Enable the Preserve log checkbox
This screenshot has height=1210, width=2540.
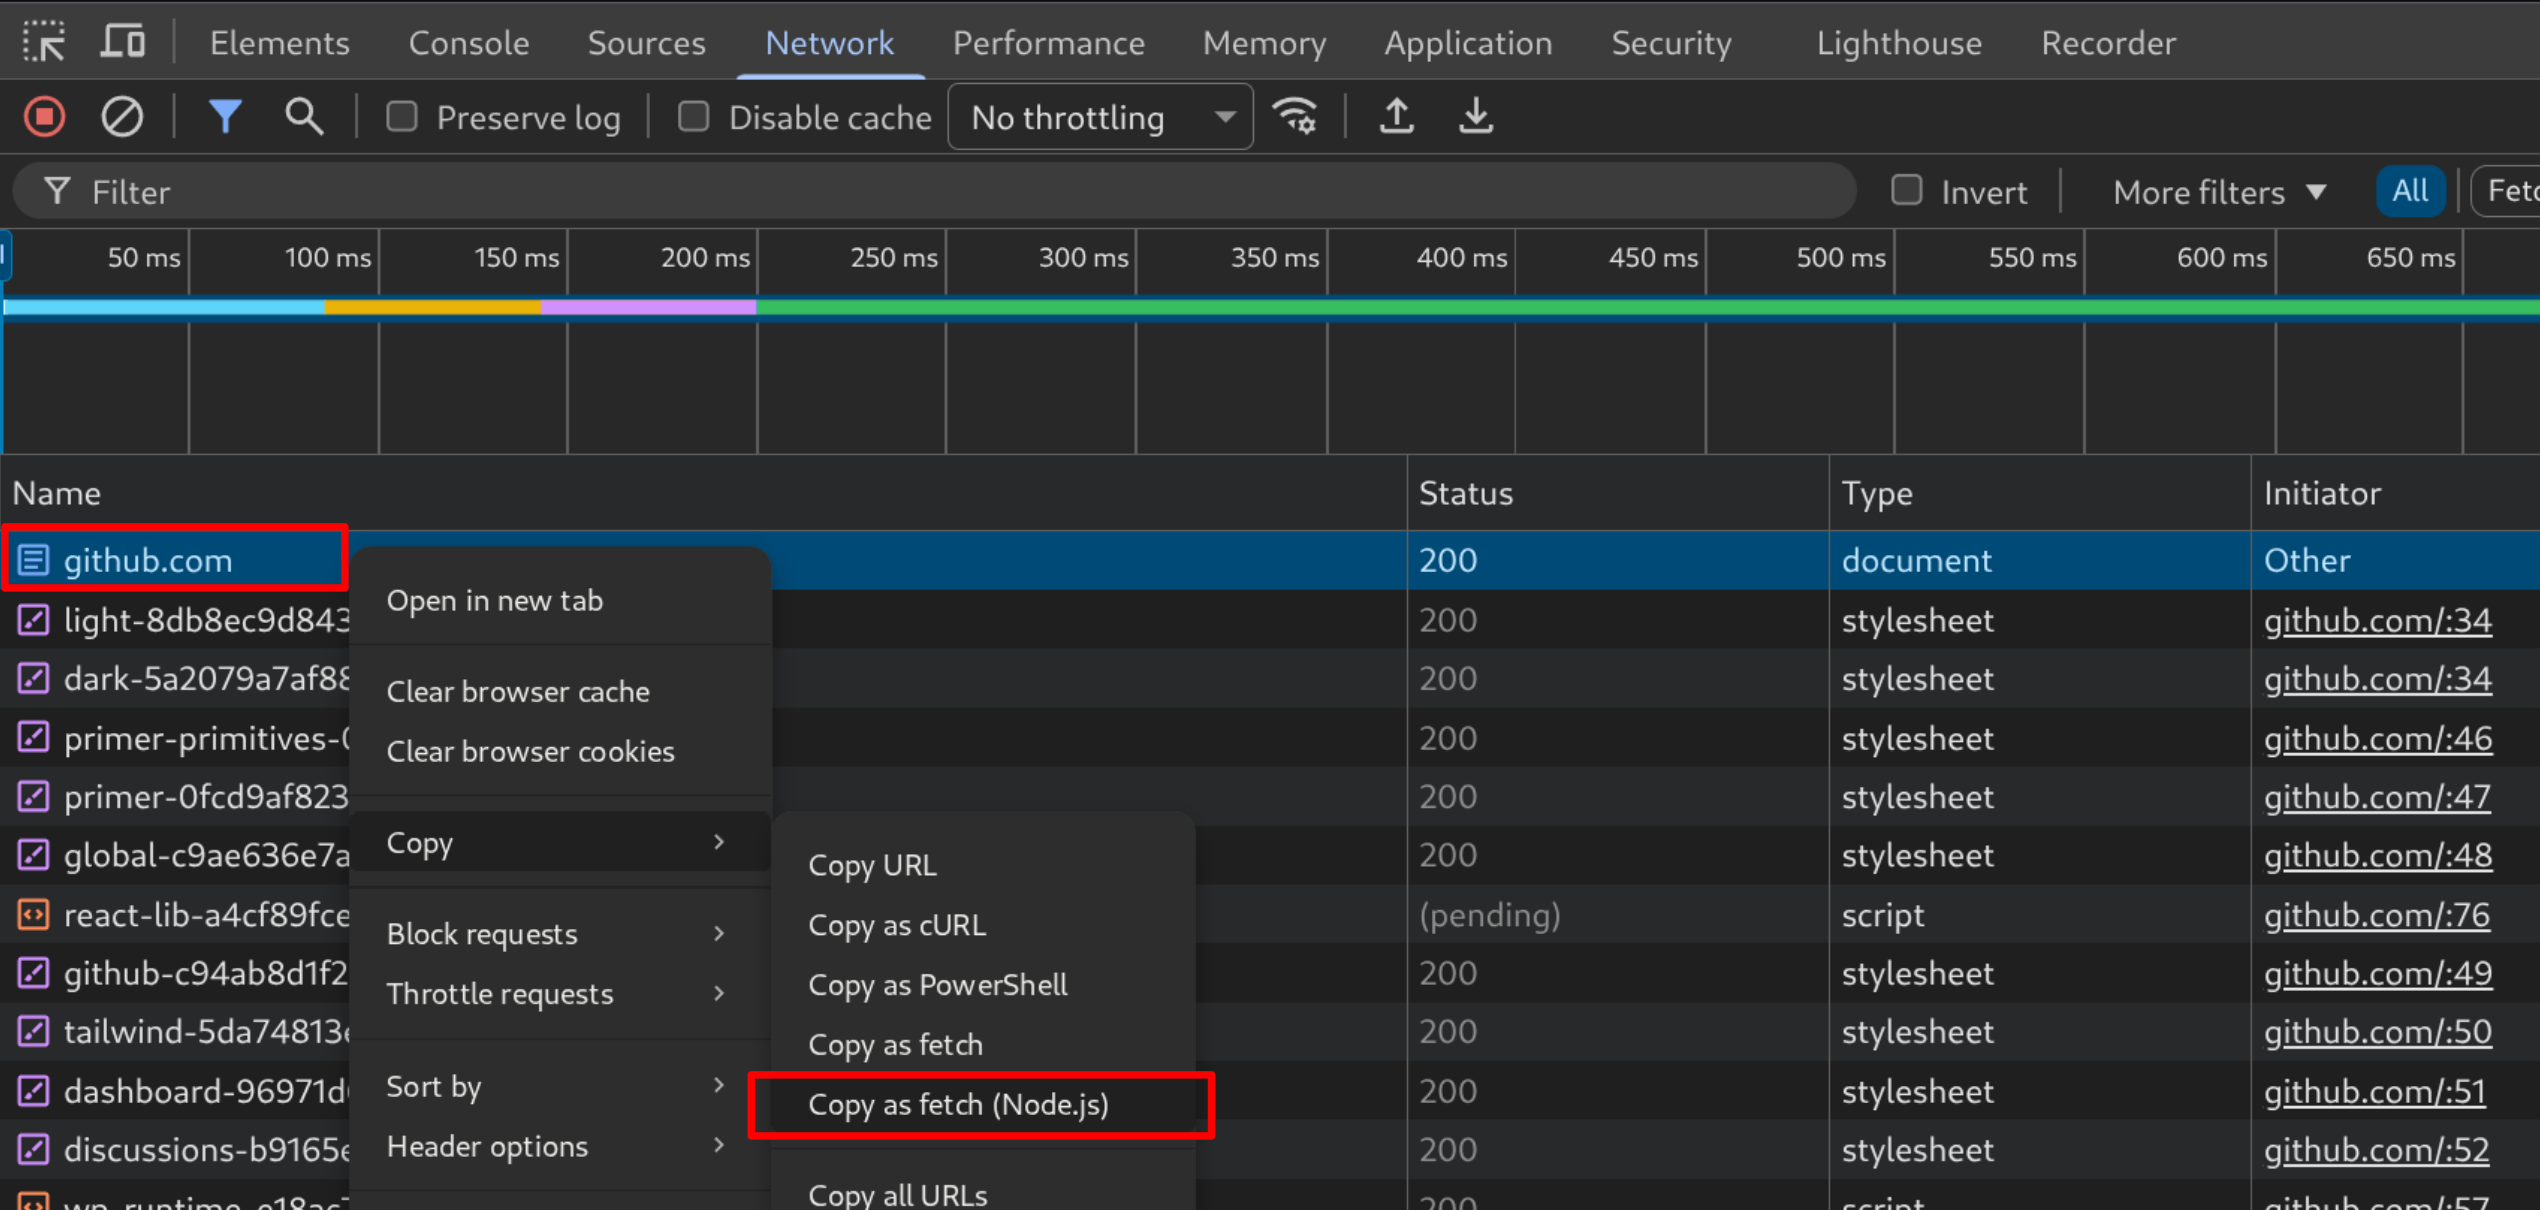pyautogui.click(x=402, y=117)
